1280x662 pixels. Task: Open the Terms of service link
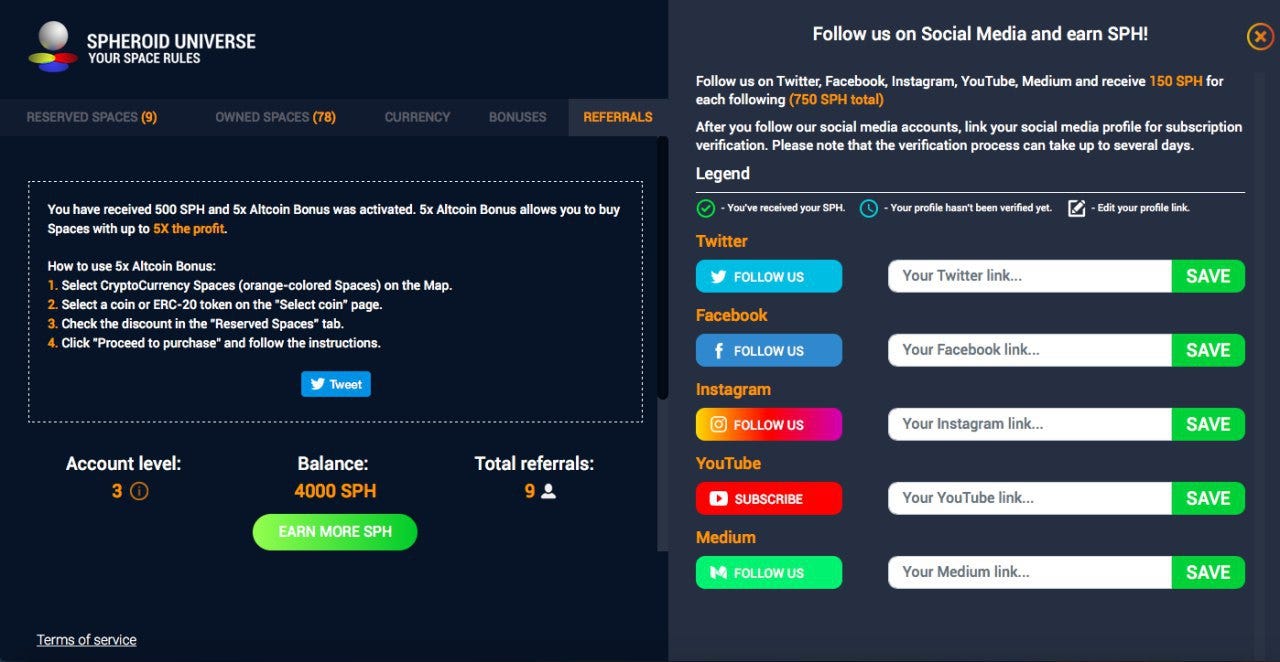[87, 640]
